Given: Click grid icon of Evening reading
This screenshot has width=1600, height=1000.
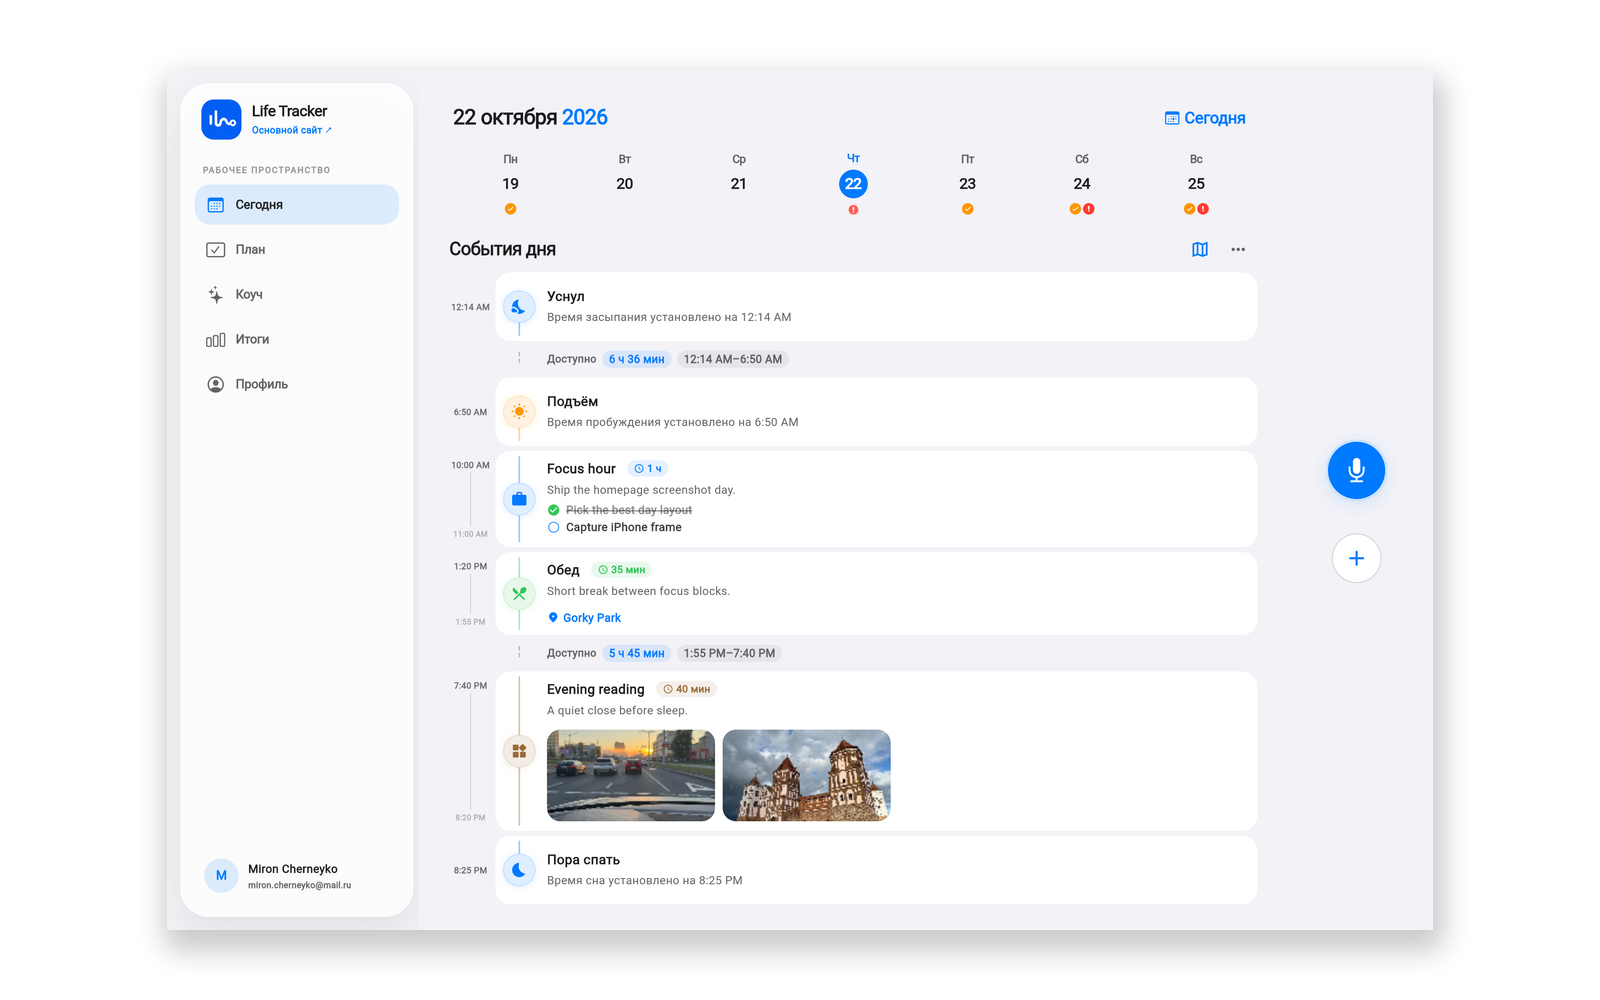Looking at the screenshot, I should [x=518, y=751].
